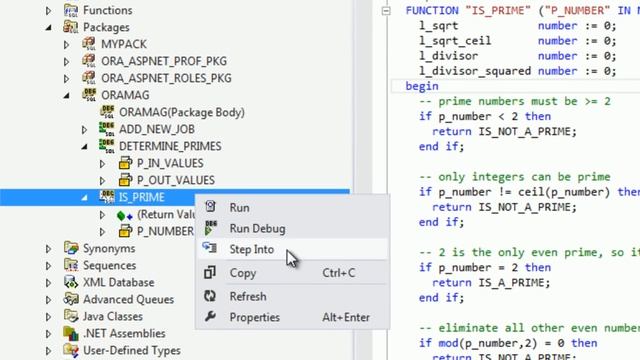The image size is (640, 360).
Task: Click the User-Defined Types folder icon
Action: 71,350
